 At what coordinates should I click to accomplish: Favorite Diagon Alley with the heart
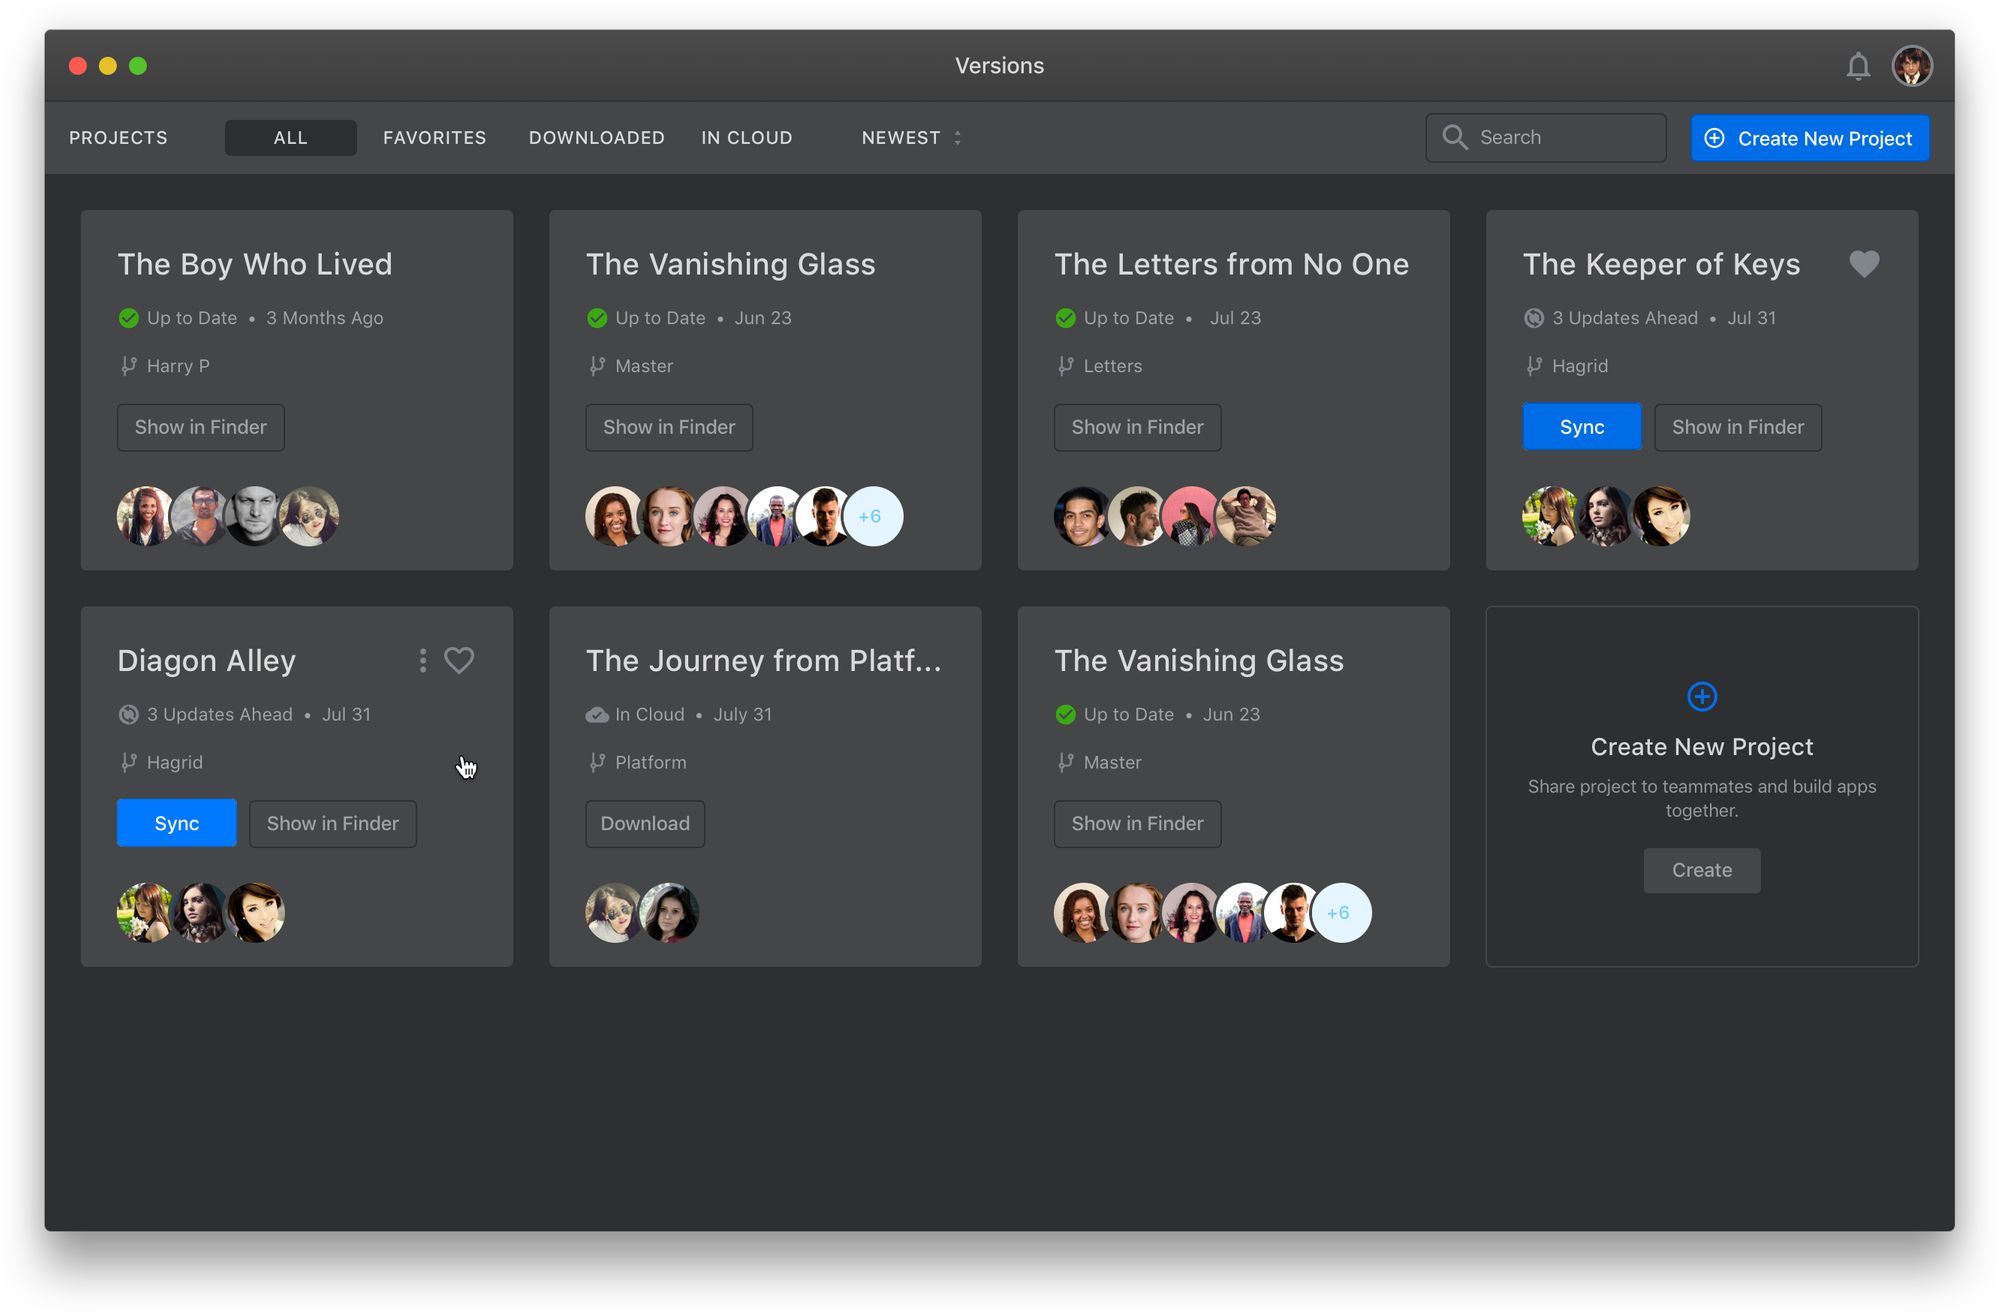[x=459, y=660]
